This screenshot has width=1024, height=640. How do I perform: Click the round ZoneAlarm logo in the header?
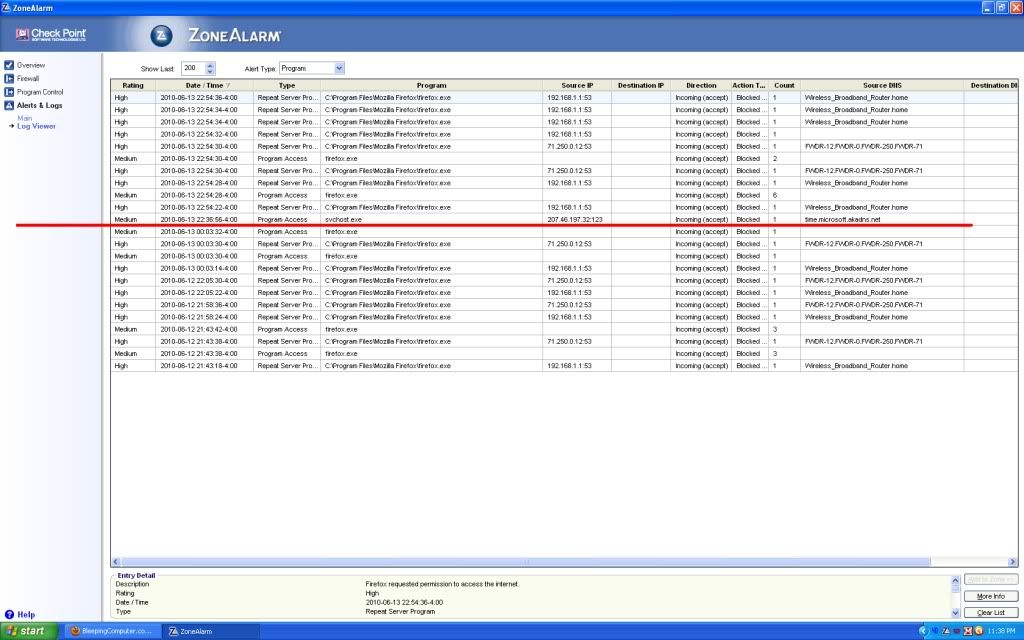tap(161, 35)
